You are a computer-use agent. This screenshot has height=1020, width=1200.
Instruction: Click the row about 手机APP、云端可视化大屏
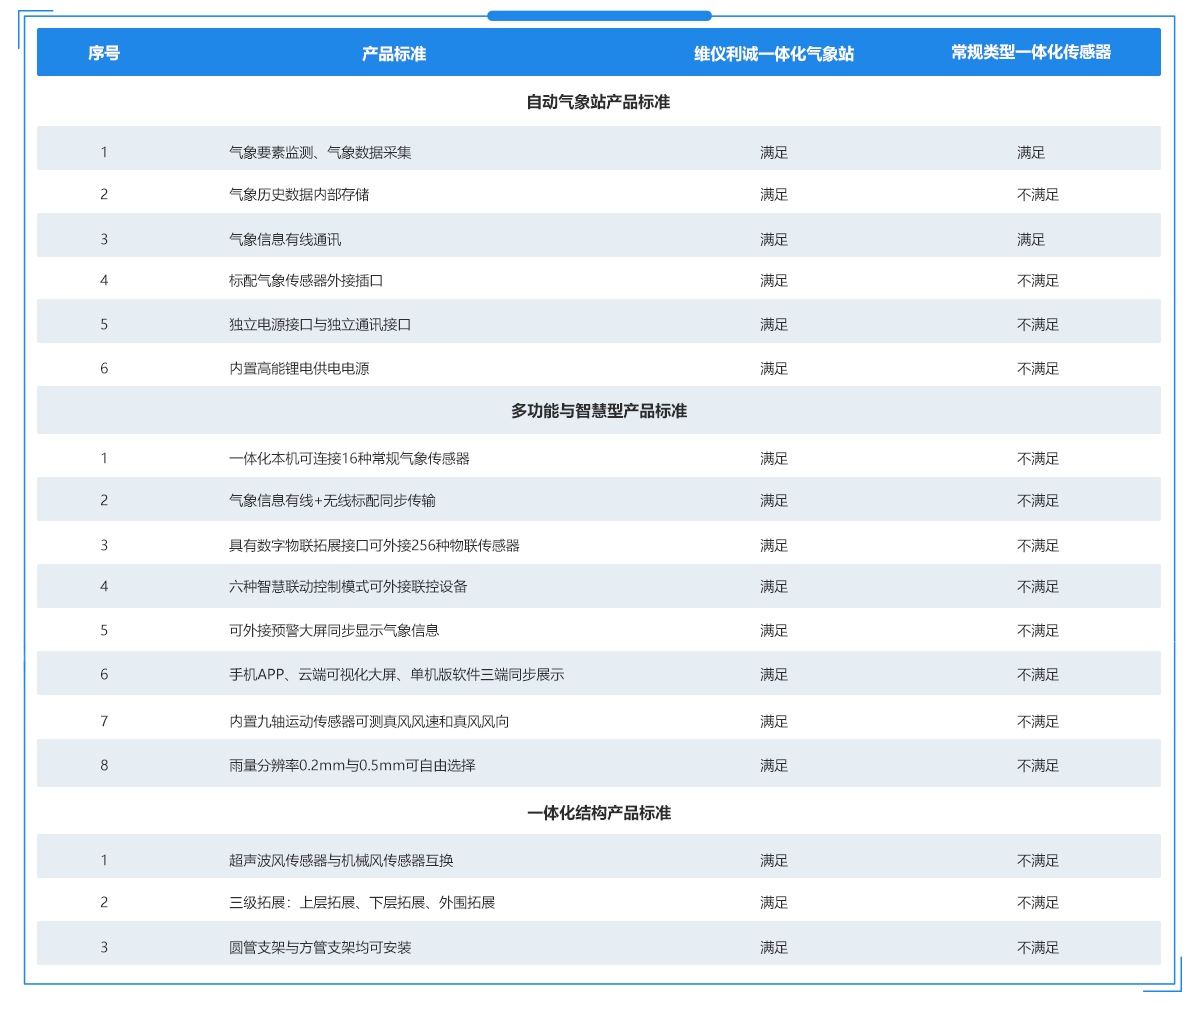click(x=598, y=674)
